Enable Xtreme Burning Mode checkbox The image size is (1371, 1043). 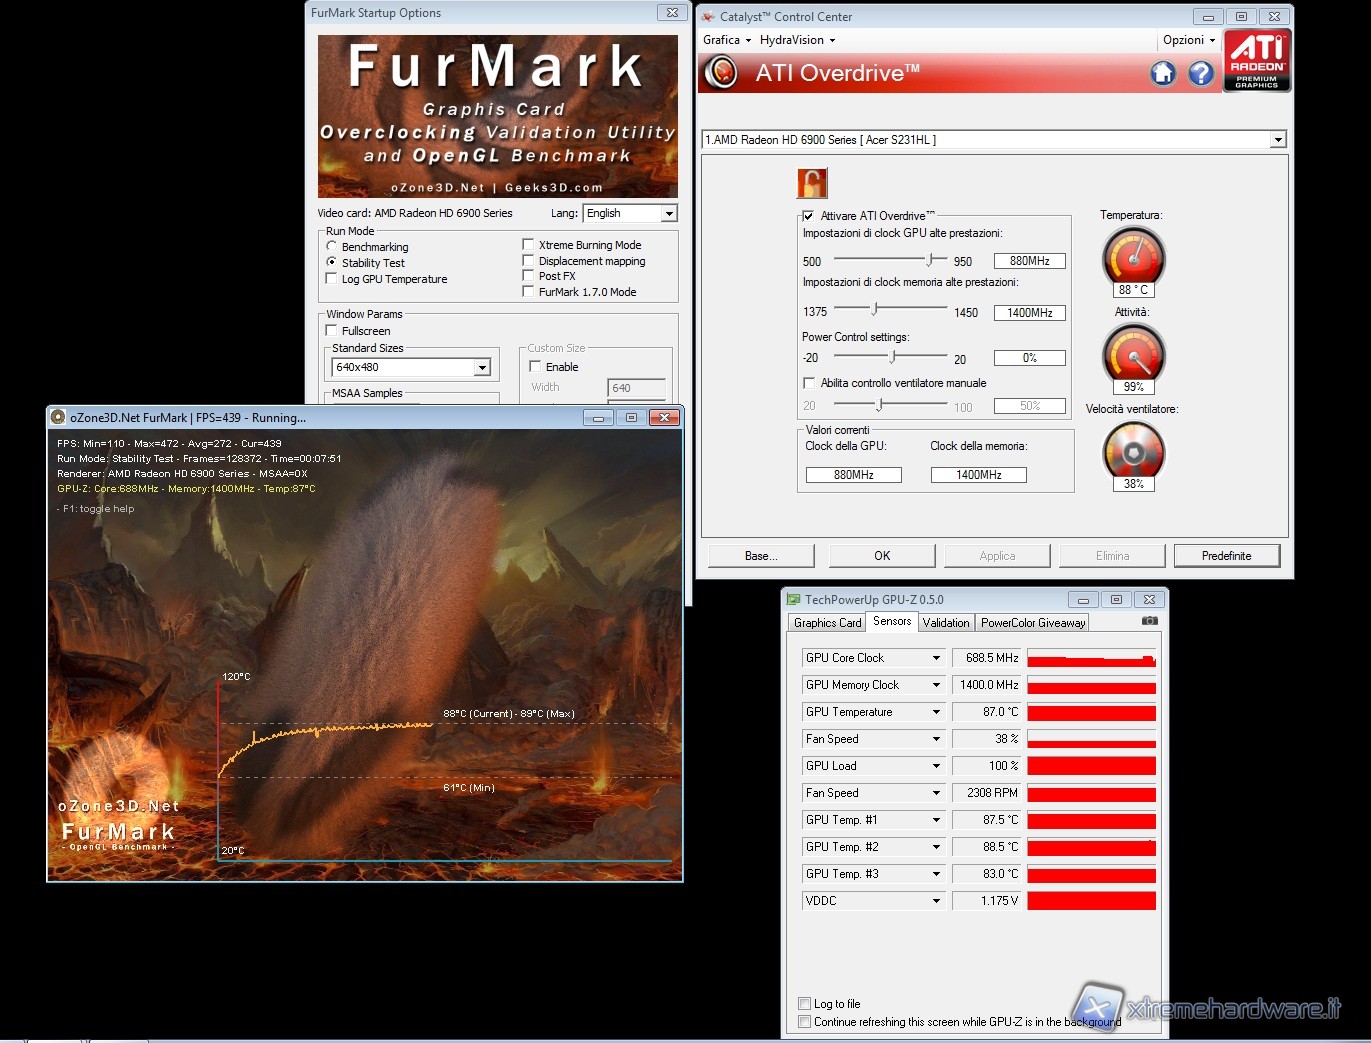point(528,244)
